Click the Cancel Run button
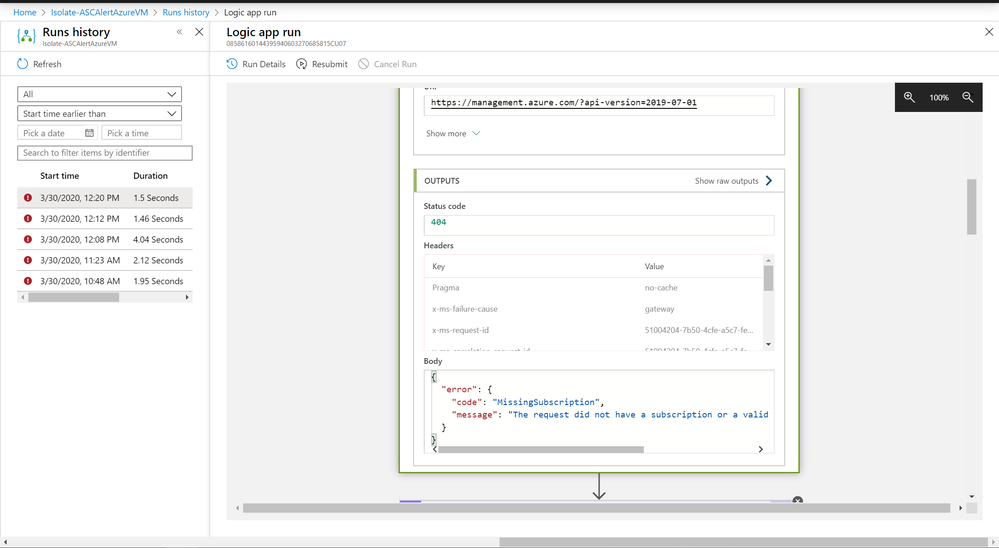The image size is (999, 548). click(387, 64)
